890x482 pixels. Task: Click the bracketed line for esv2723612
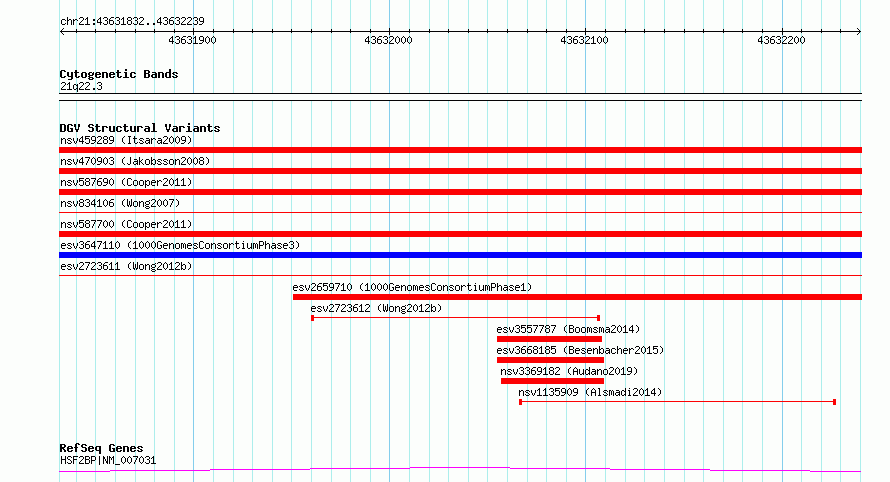(x=455, y=318)
